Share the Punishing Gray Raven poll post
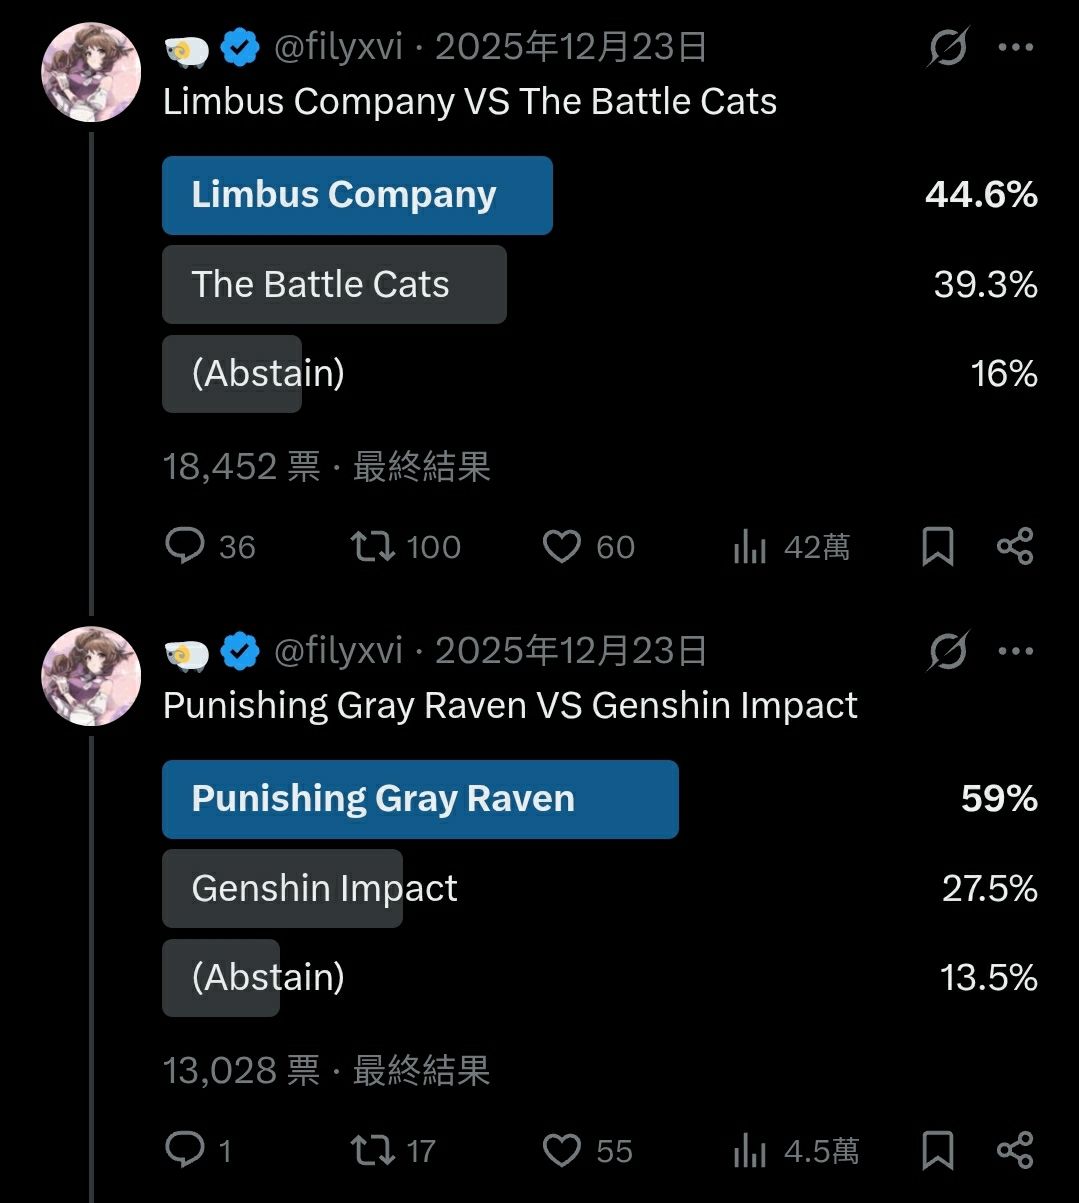Screen dimensions: 1079x1203 click(1015, 1150)
